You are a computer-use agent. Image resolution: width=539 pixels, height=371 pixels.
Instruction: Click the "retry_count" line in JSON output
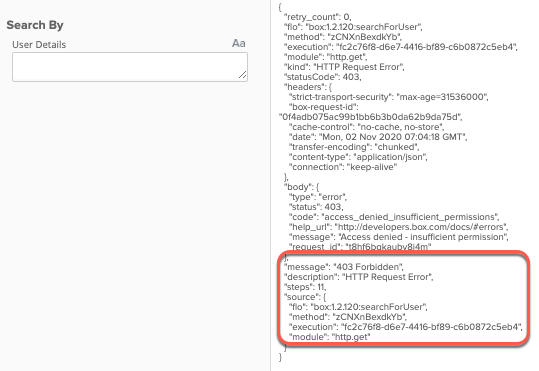(317, 17)
